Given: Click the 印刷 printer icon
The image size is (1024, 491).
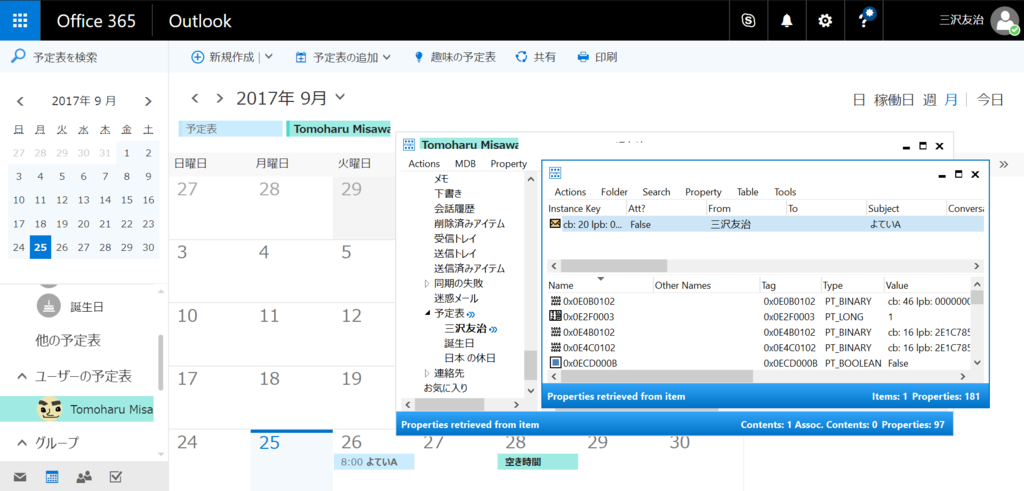Looking at the screenshot, I should (583, 57).
